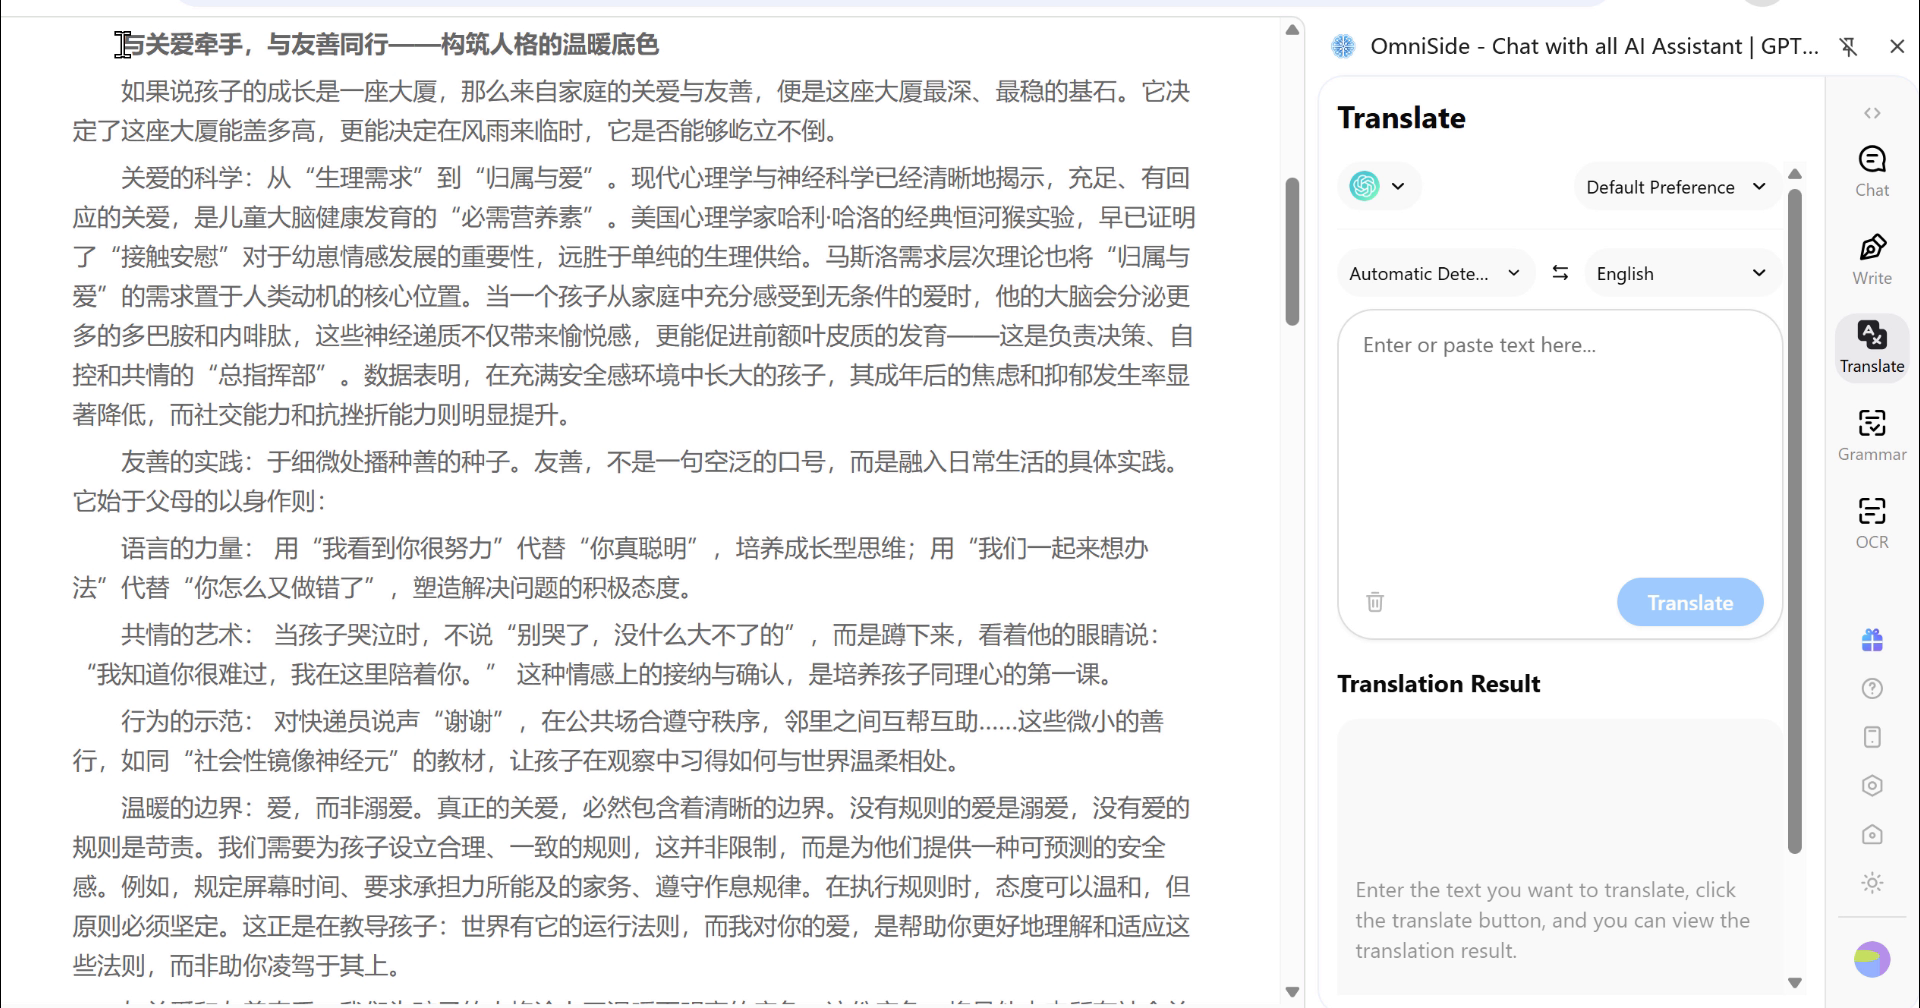Swap source and target languages

click(x=1559, y=273)
